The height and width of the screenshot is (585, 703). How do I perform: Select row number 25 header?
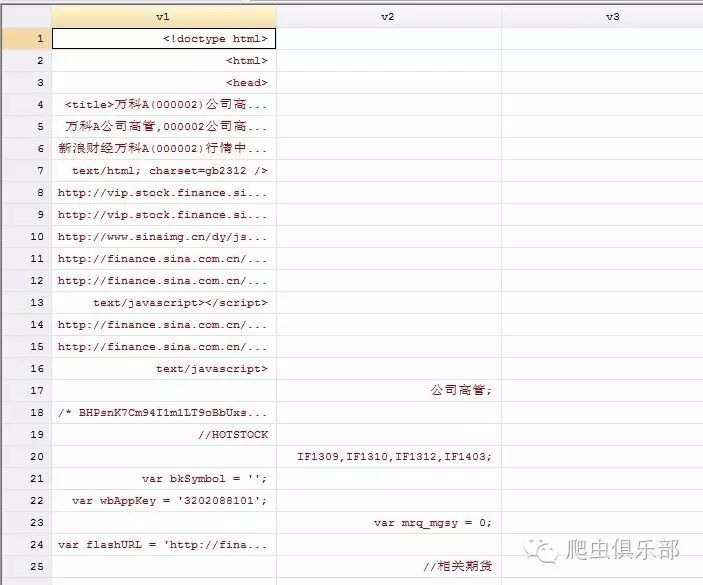coord(27,566)
